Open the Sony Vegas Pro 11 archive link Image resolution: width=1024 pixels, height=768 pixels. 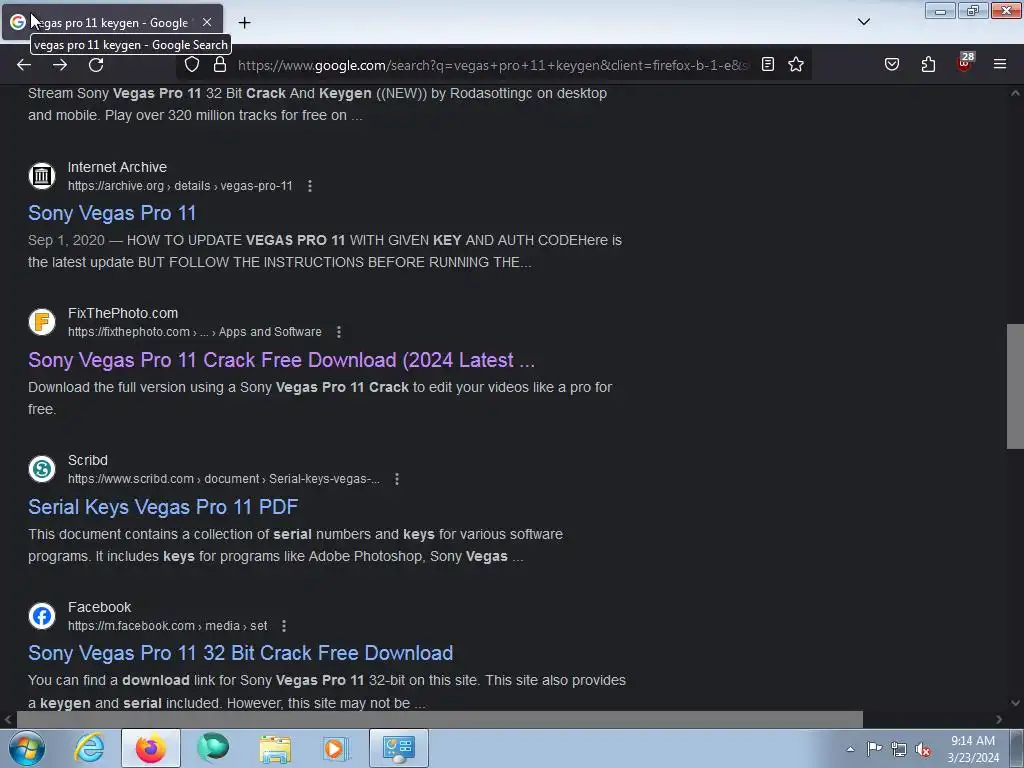click(112, 213)
